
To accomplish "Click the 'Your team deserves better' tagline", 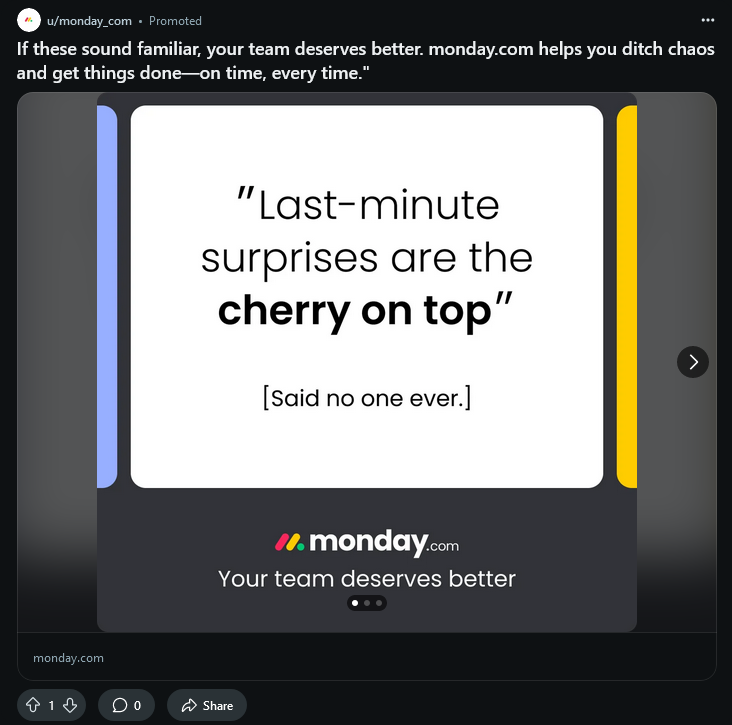I will [x=366, y=578].
